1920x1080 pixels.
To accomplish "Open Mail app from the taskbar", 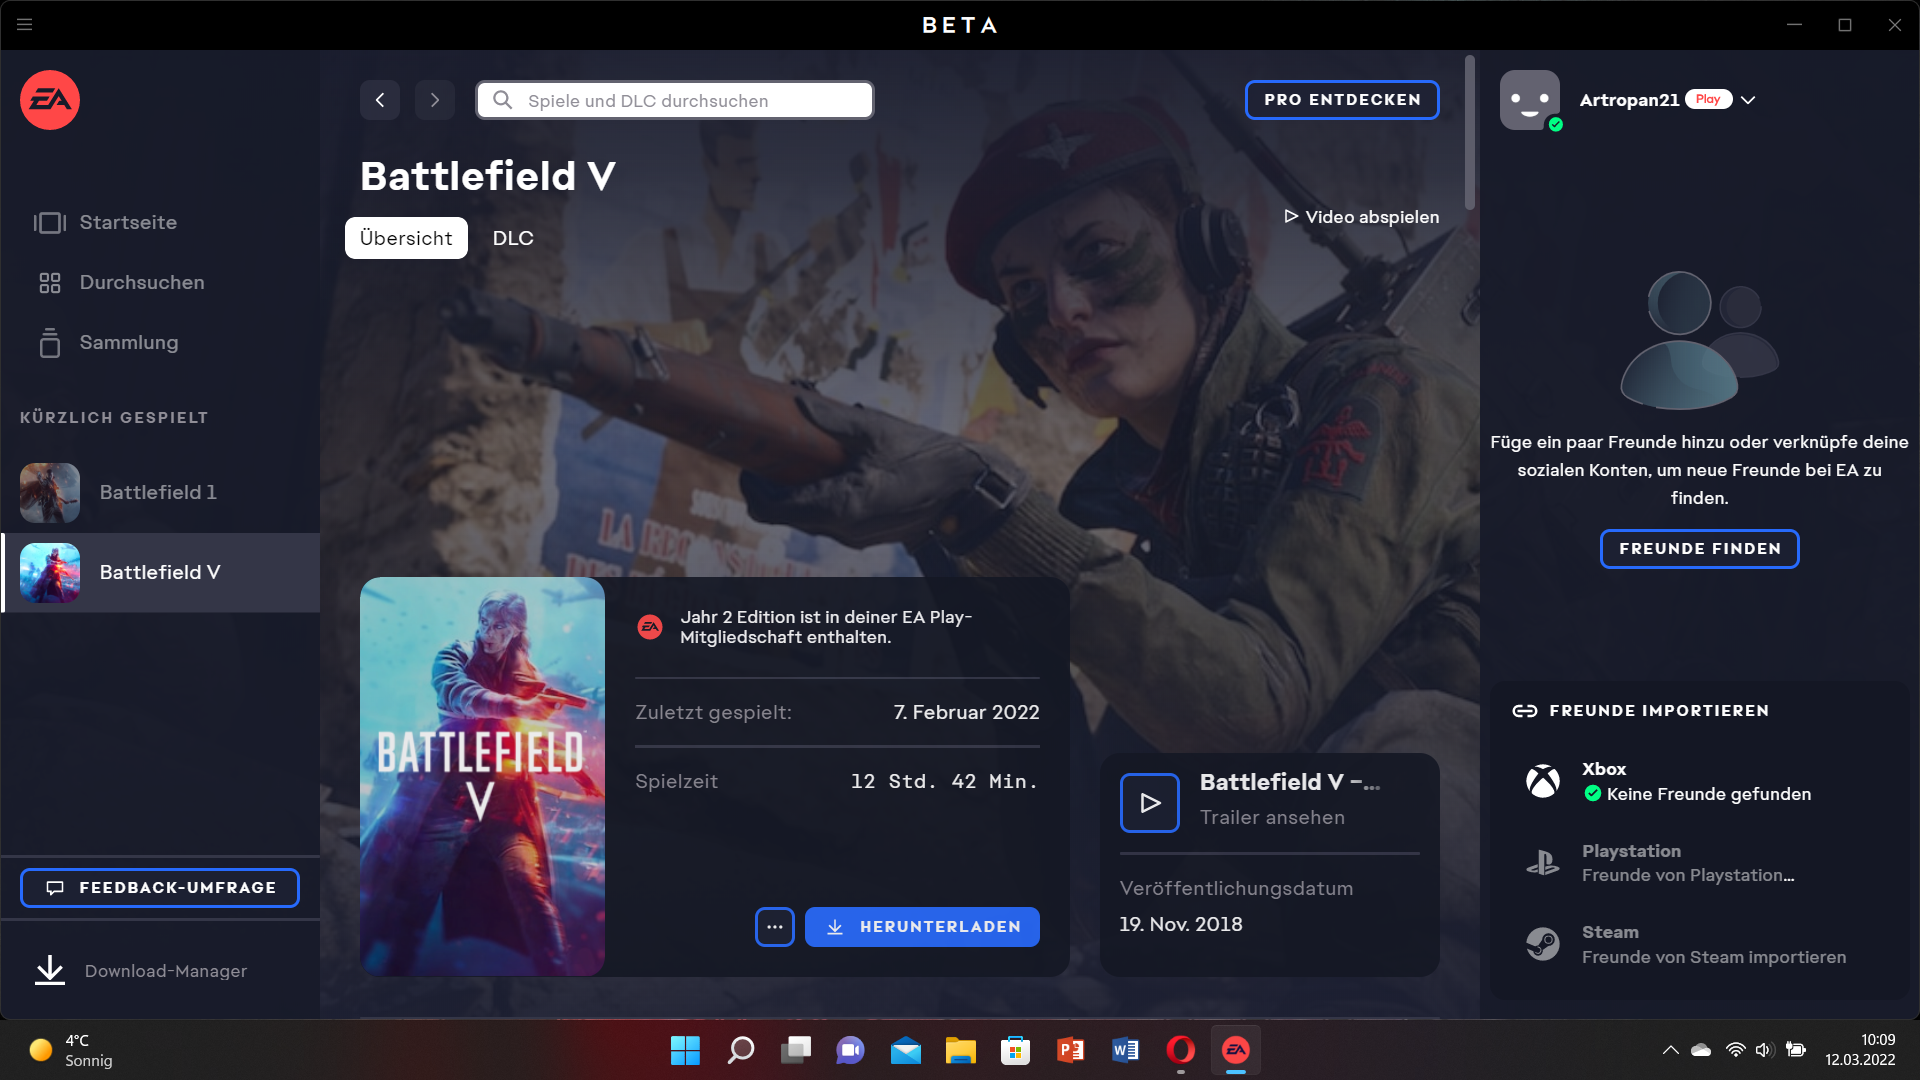I will pyautogui.click(x=905, y=1050).
